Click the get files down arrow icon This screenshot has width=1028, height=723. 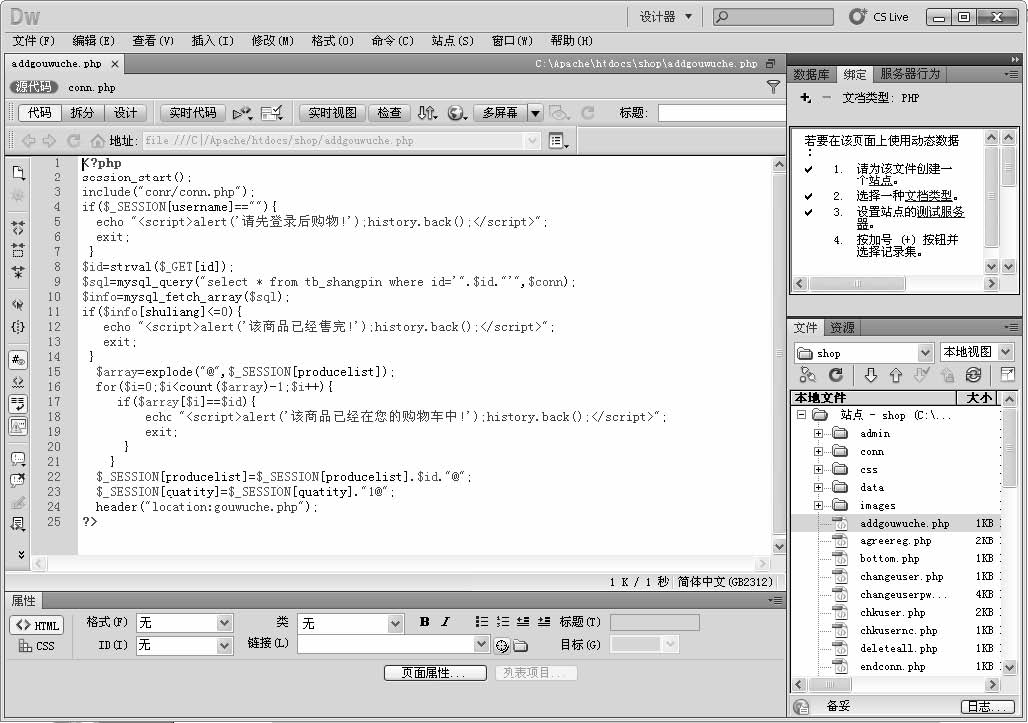pos(871,375)
